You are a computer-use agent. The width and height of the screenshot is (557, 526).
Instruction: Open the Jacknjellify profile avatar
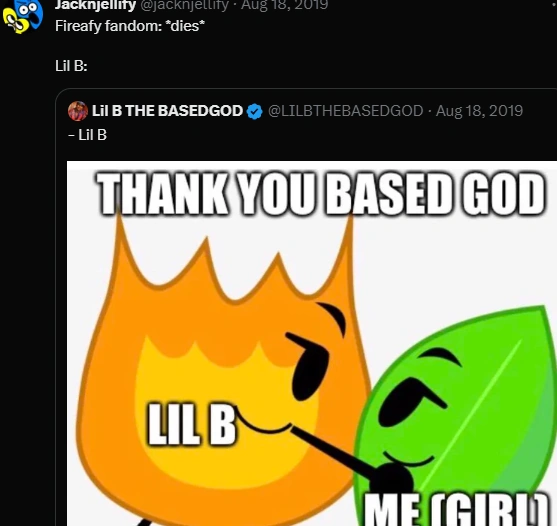click(22, 16)
